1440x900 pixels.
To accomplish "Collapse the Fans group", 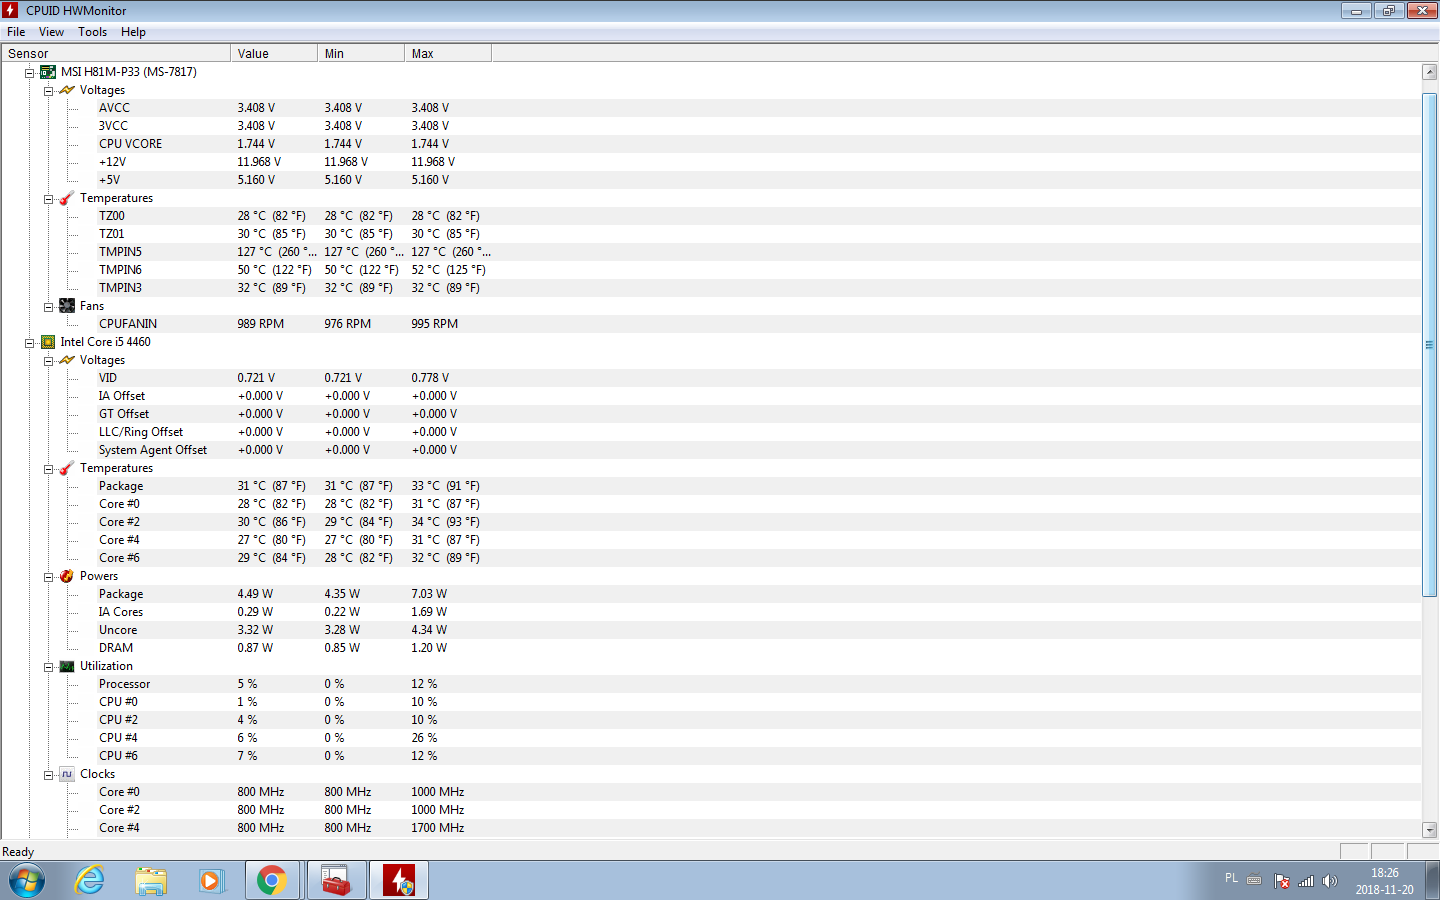I will [48, 307].
